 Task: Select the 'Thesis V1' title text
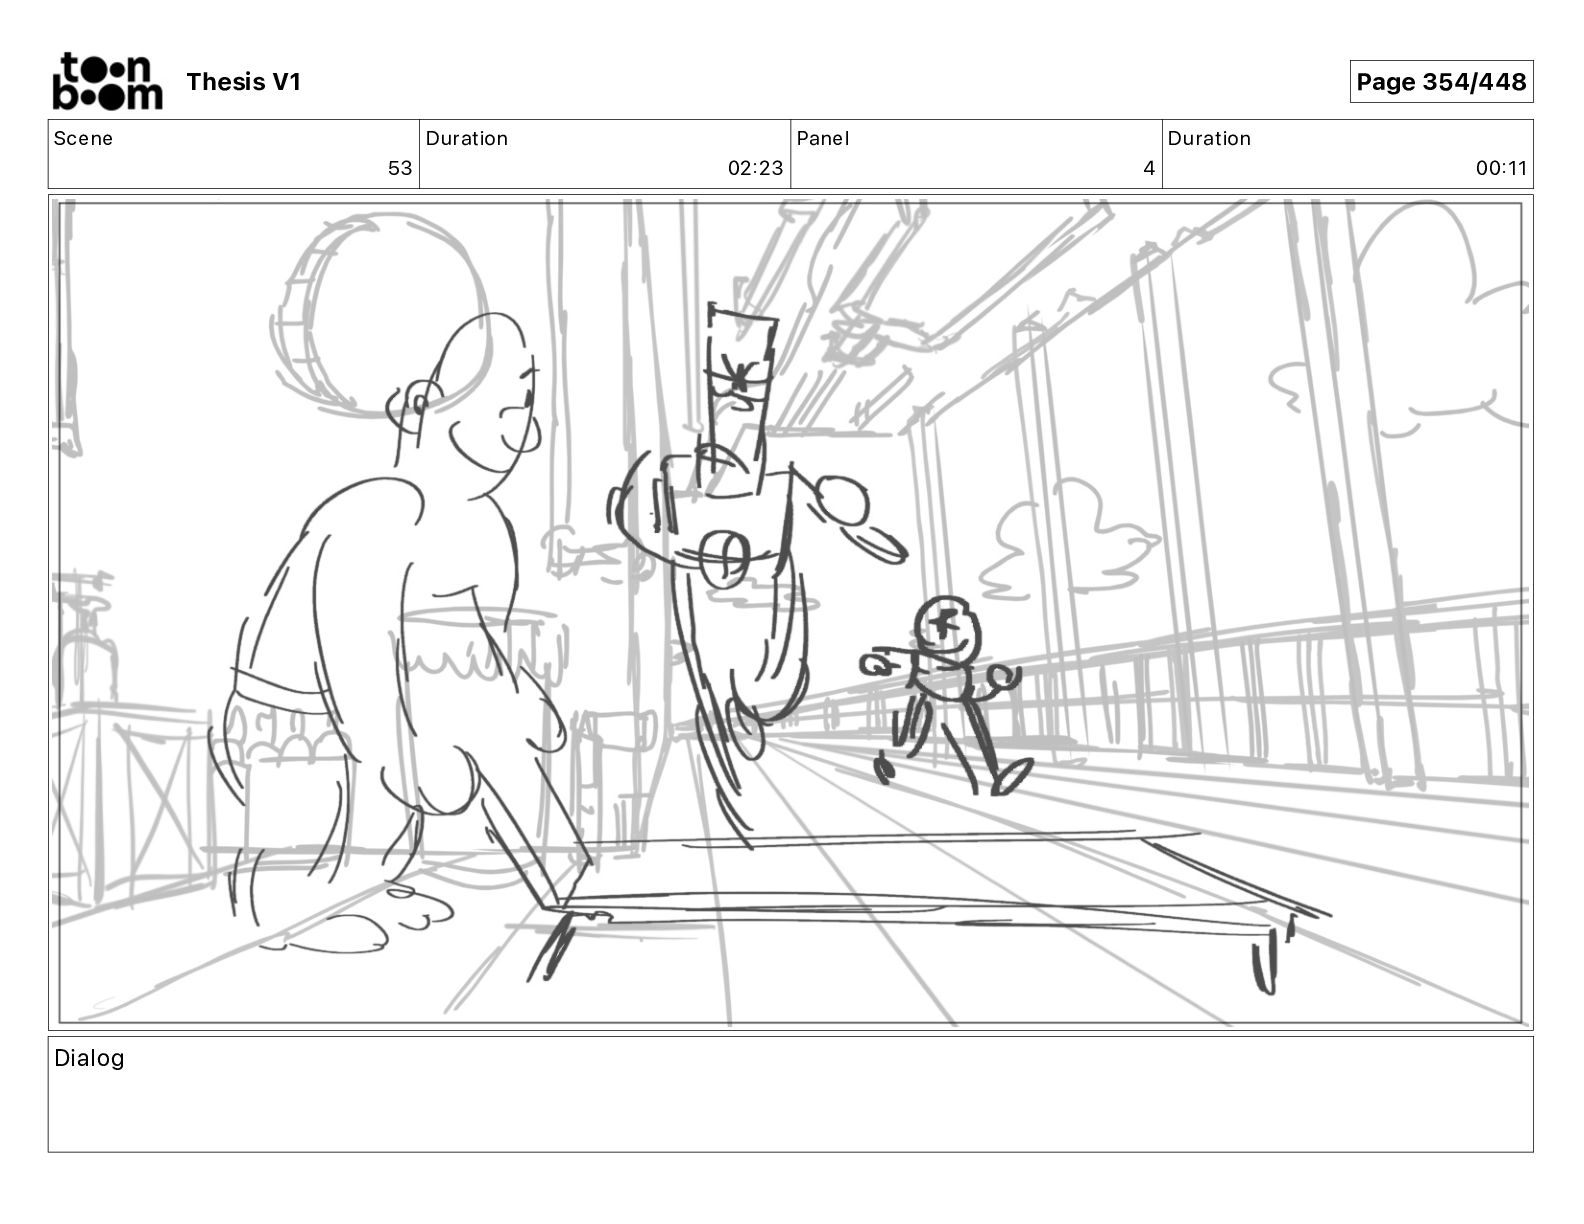243,82
